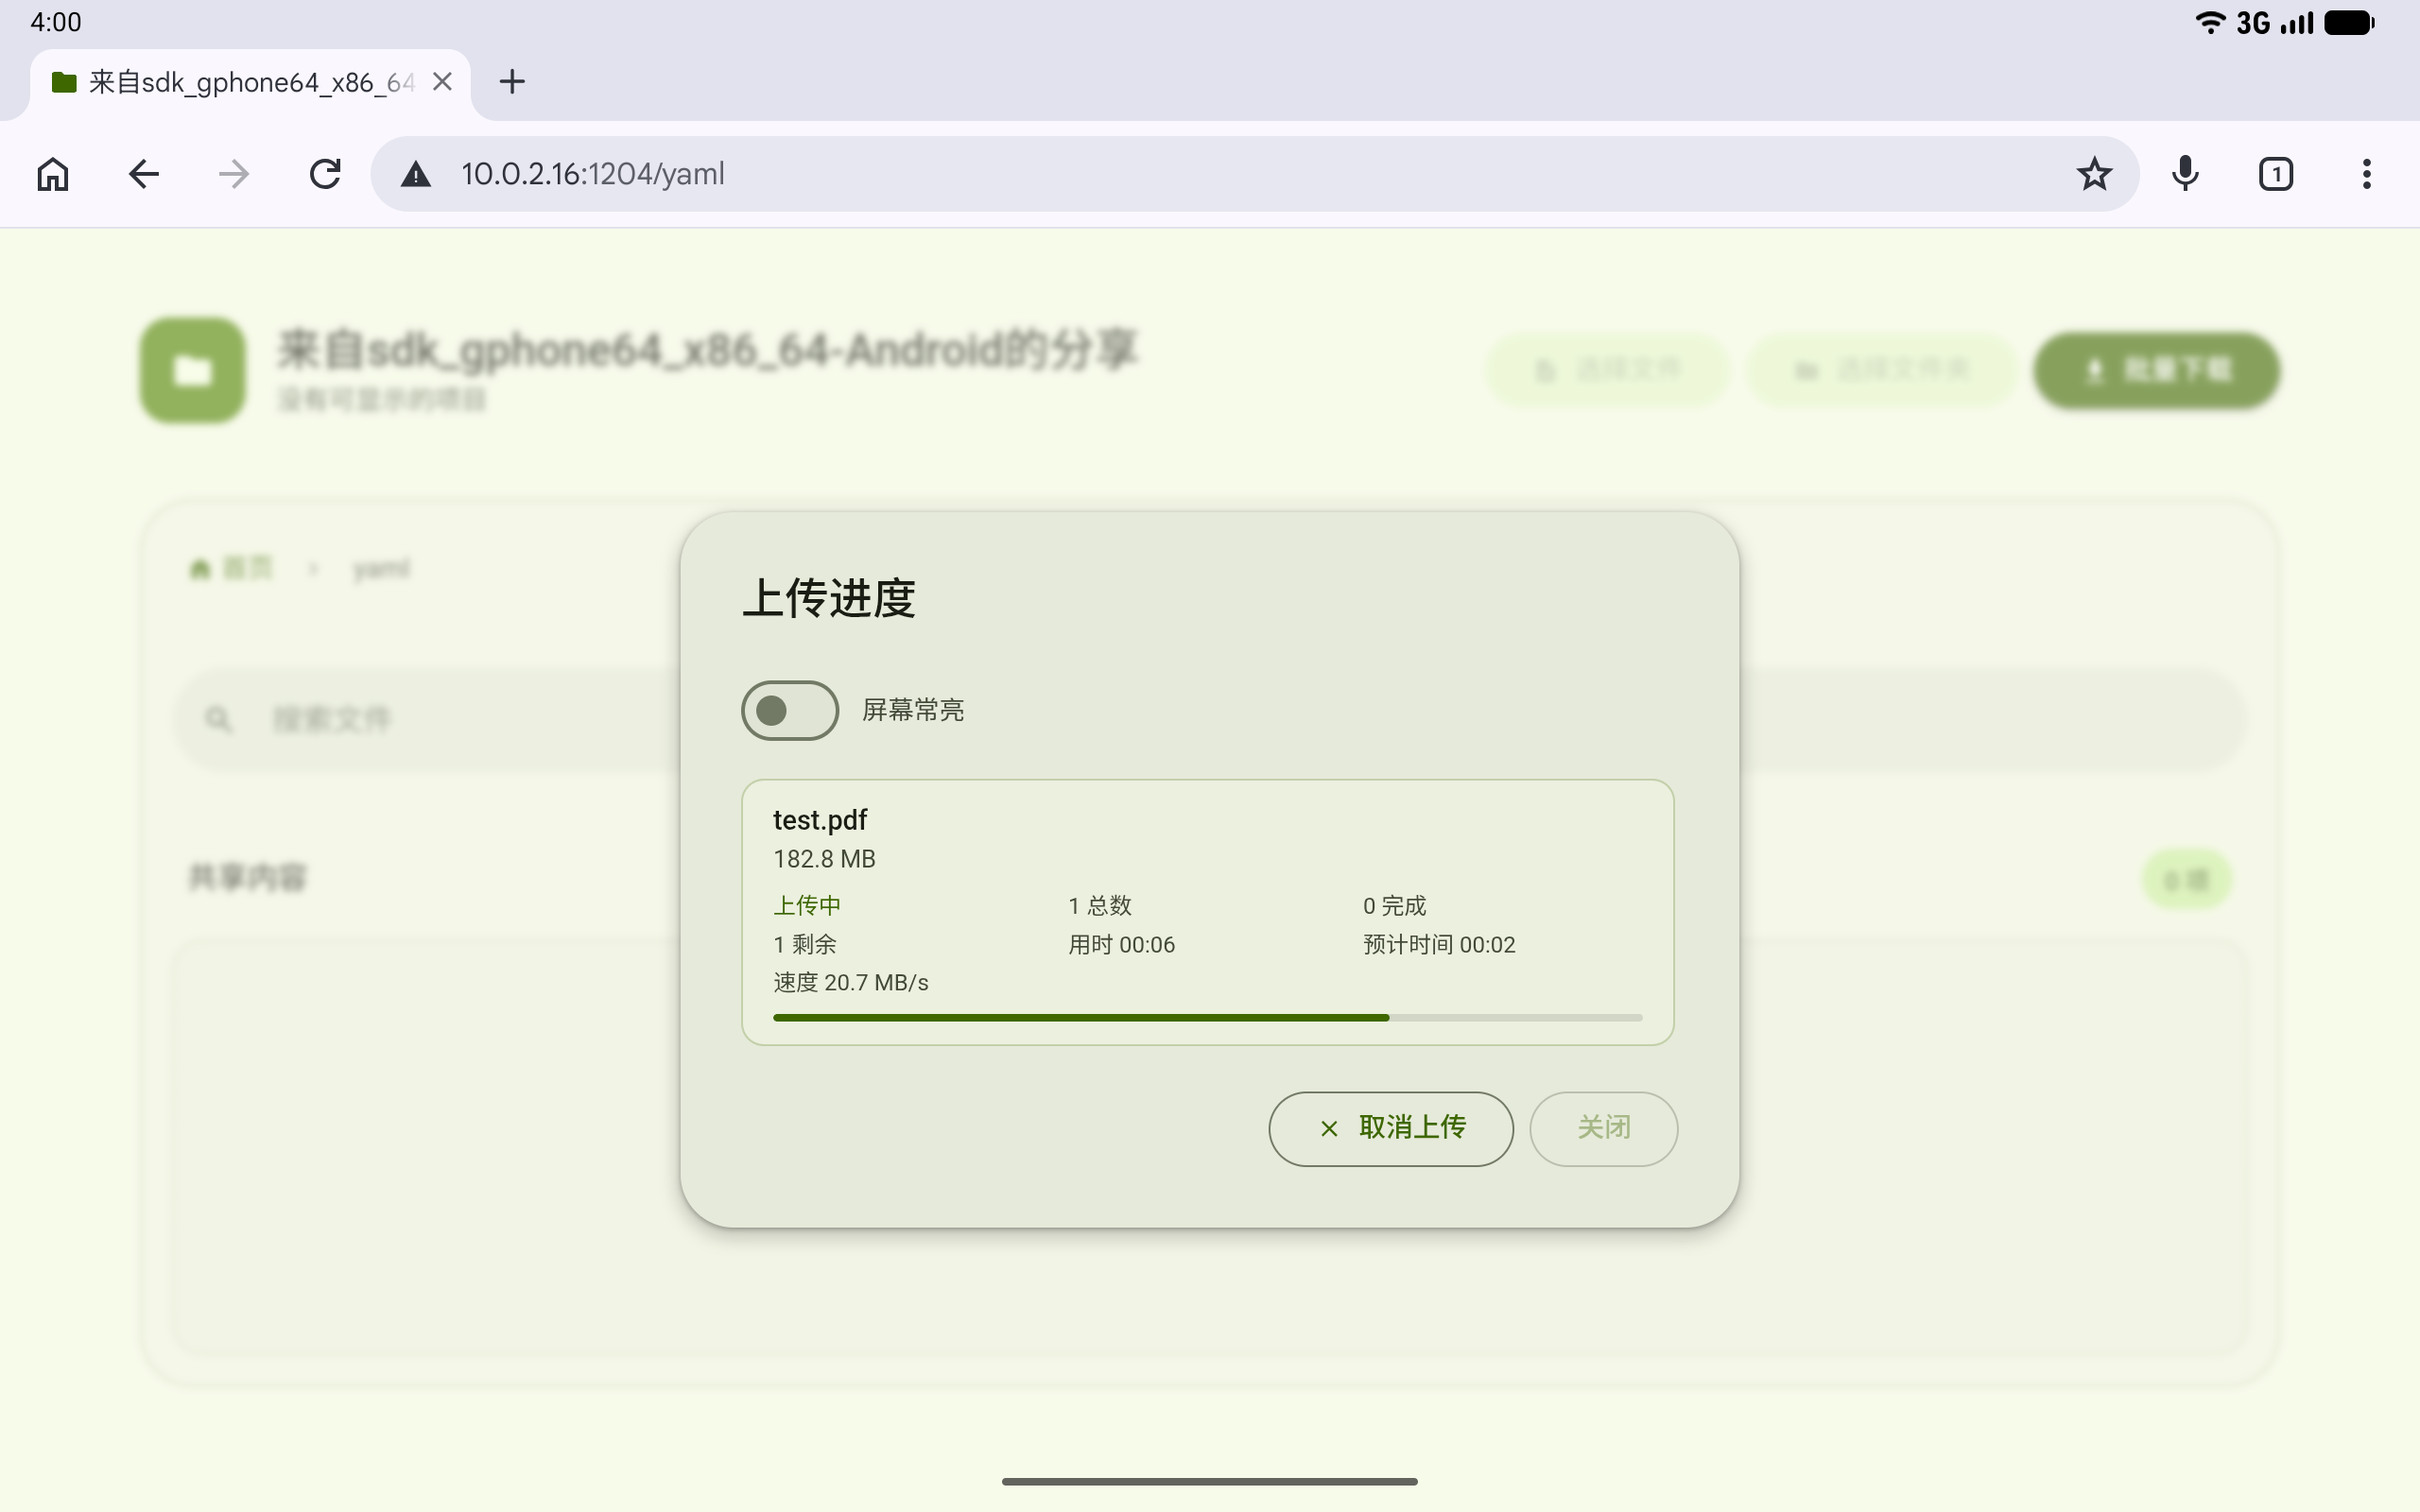Screen dimensions: 2420x1512
Task: Open the tab switcher showing 1 tab
Action: point(2276,174)
